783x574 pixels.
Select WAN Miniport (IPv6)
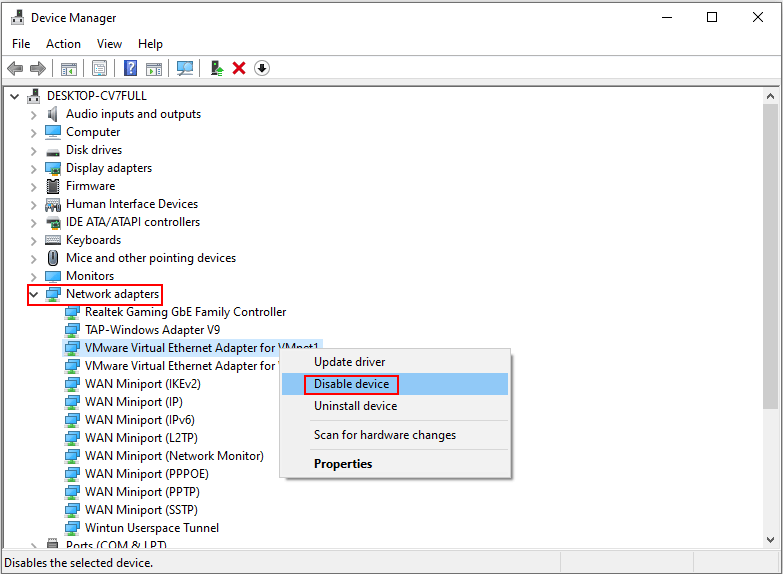[140, 420]
